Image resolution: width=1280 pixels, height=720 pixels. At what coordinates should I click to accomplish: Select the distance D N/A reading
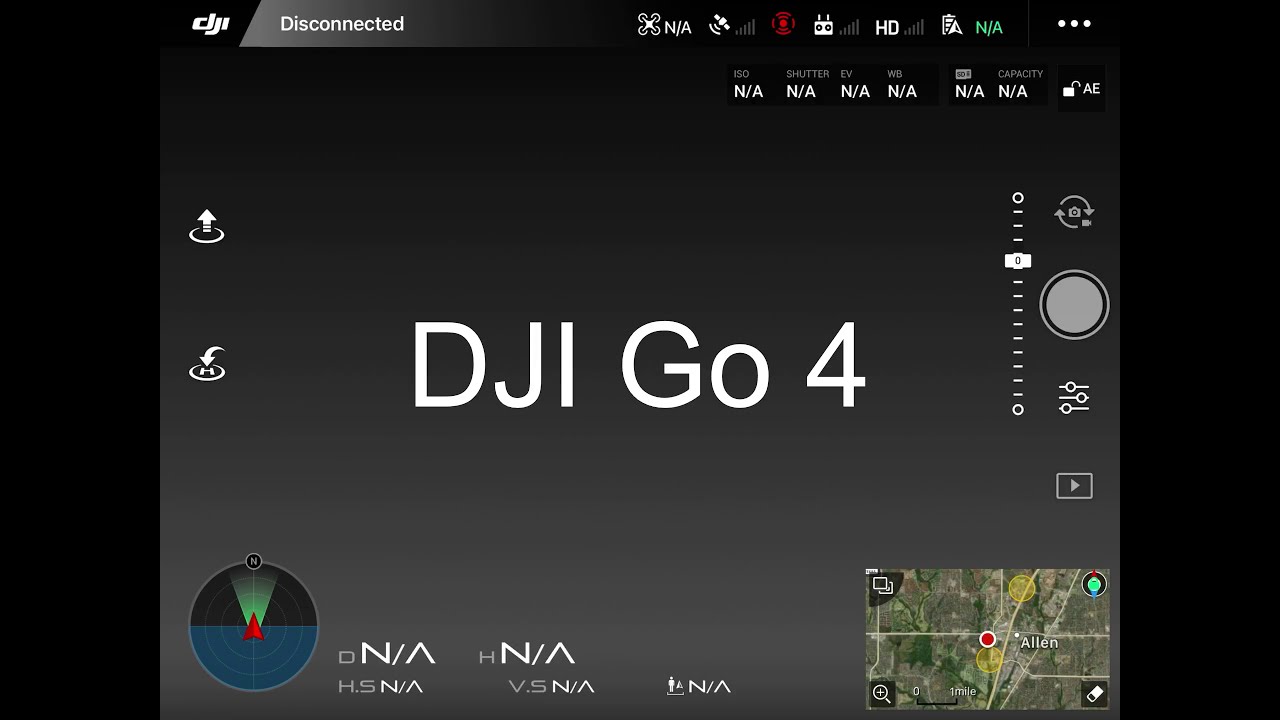387,654
